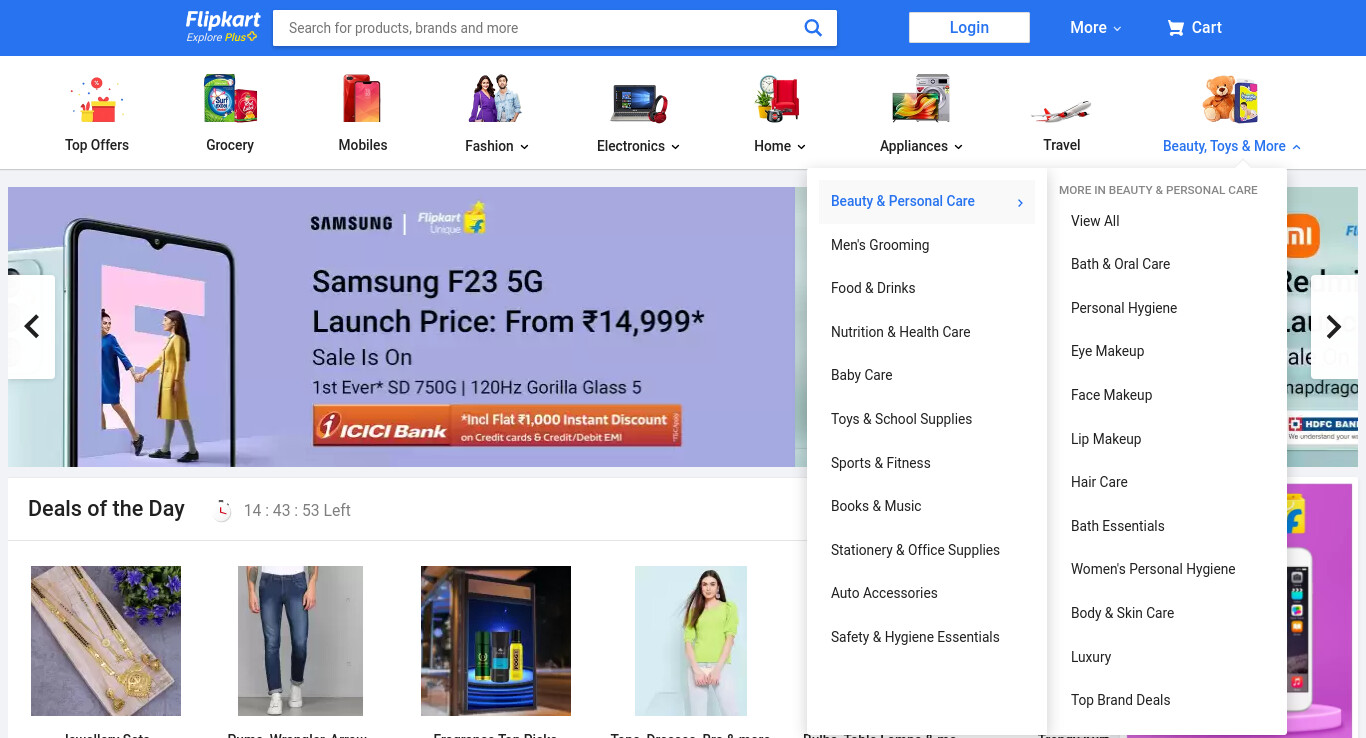Click the Login button

pos(969,28)
